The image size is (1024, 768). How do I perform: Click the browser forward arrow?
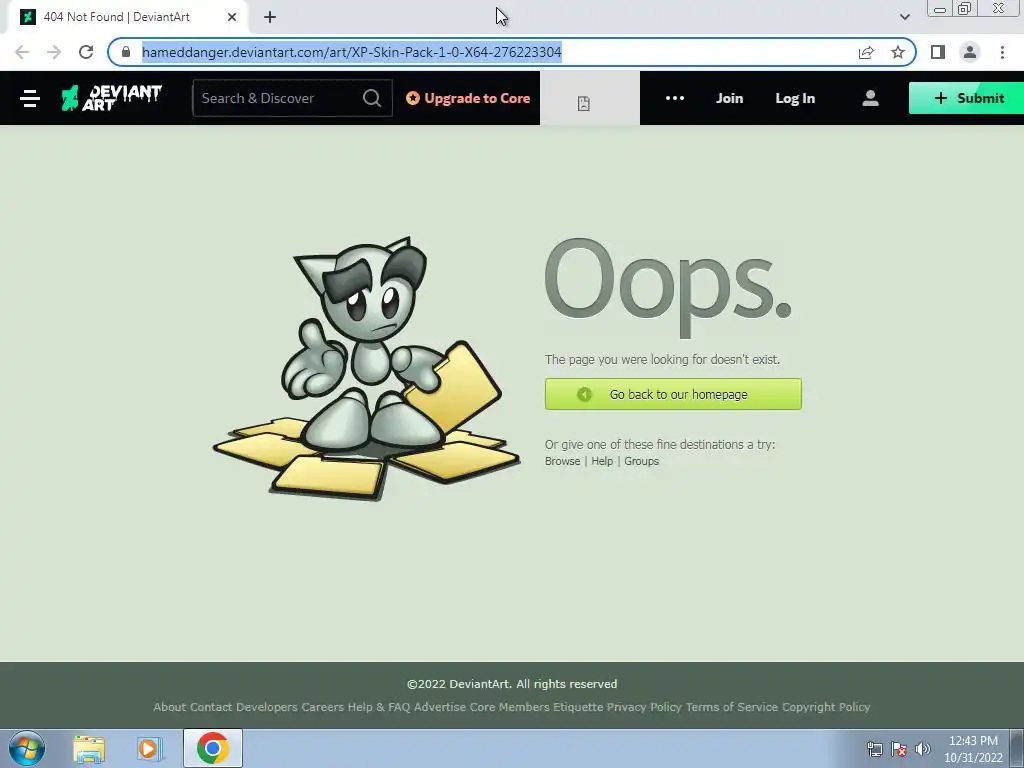(x=54, y=52)
